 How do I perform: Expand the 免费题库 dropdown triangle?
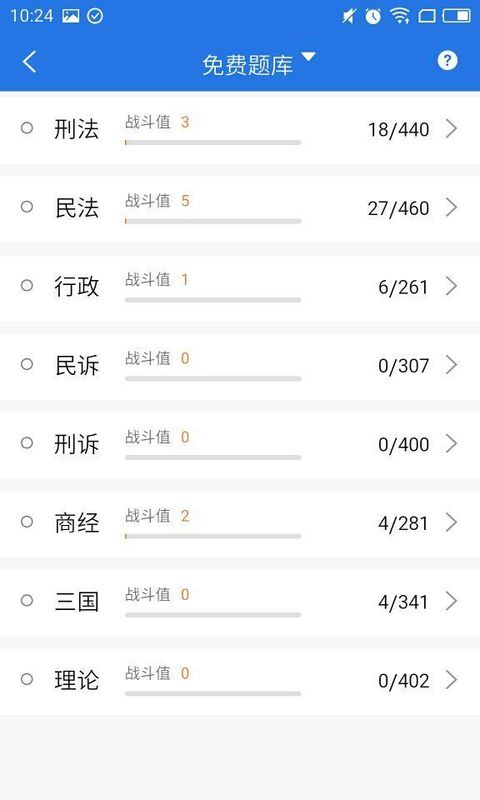309,56
